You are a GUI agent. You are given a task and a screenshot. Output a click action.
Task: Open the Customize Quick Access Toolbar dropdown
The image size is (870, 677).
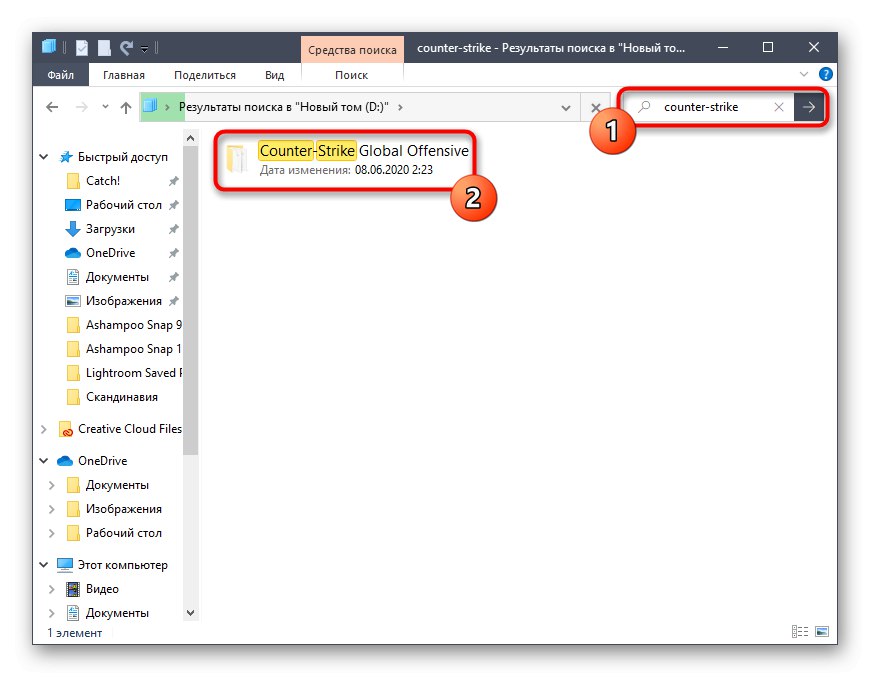point(144,49)
